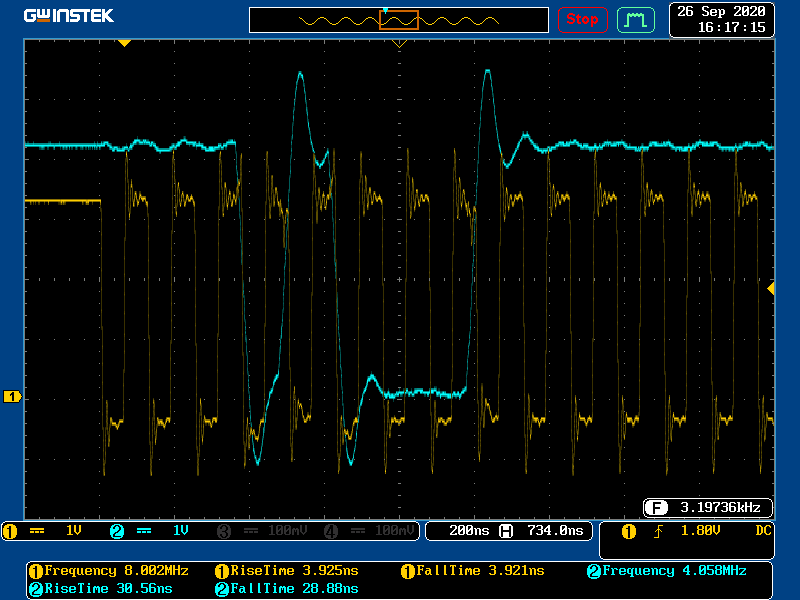
Task: Click the rising edge trigger slope icon
Action: click(x=656, y=531)
